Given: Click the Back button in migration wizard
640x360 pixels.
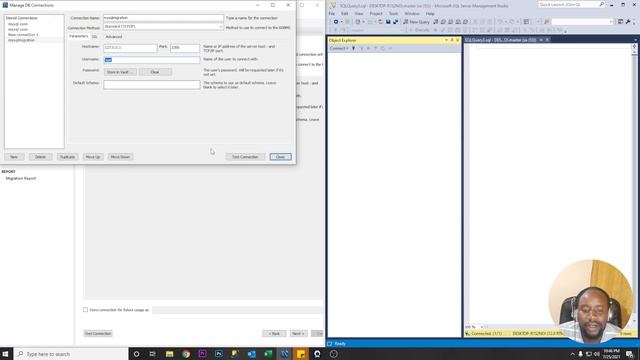Looking at the screenshot, I should 274,333.
